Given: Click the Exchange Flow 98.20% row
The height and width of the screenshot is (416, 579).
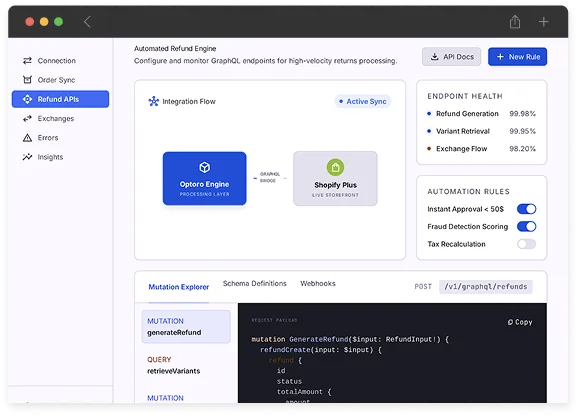Looking at the screenshot, I should pos(482,149).
